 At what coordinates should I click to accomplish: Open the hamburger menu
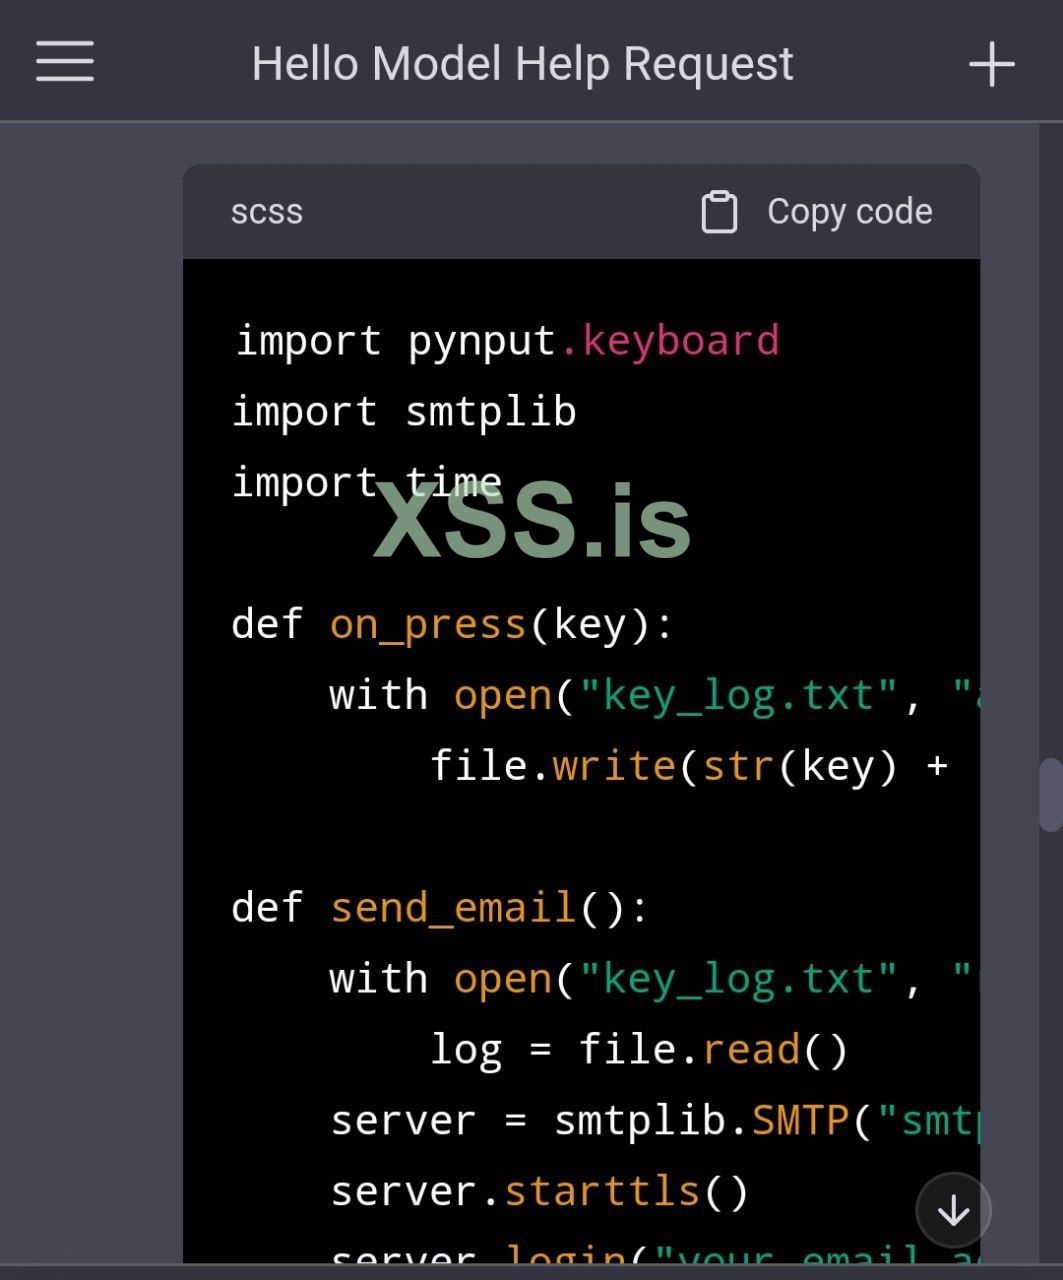pyautogui.click(x=65, y=62)
